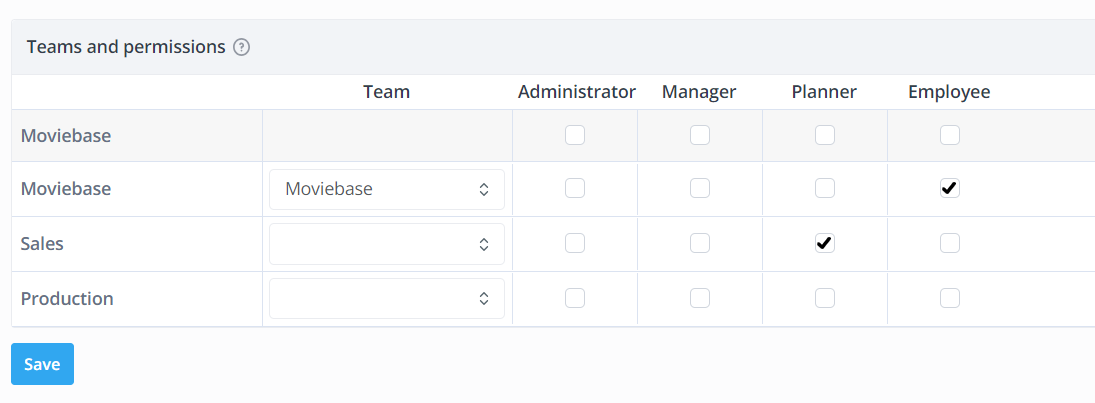Check Administrator permission for Production

coord(575,298)
